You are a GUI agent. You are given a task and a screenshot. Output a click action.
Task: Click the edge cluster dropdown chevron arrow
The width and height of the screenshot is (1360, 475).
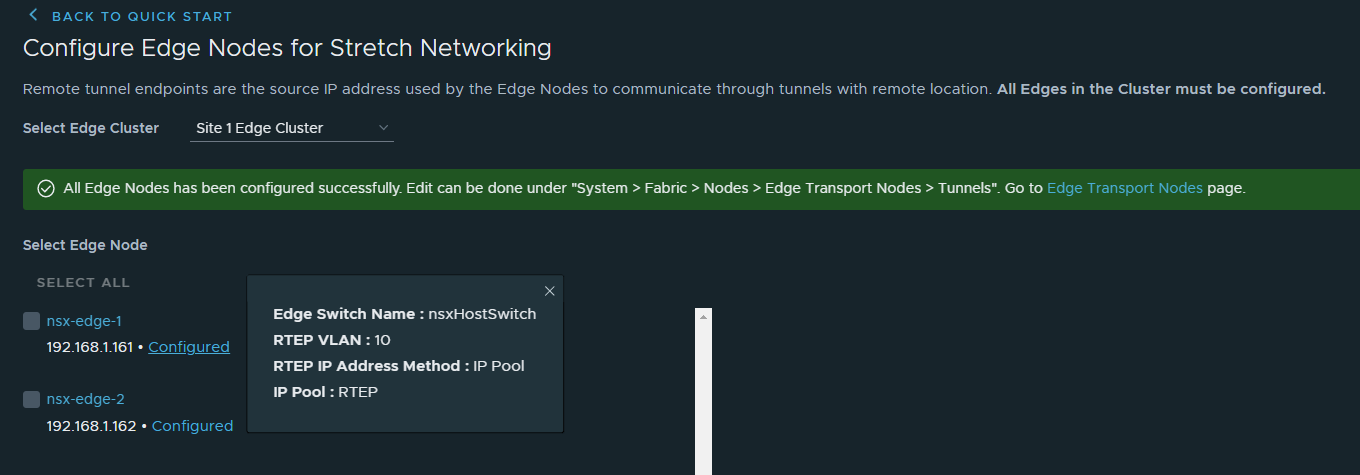point(383,128)
